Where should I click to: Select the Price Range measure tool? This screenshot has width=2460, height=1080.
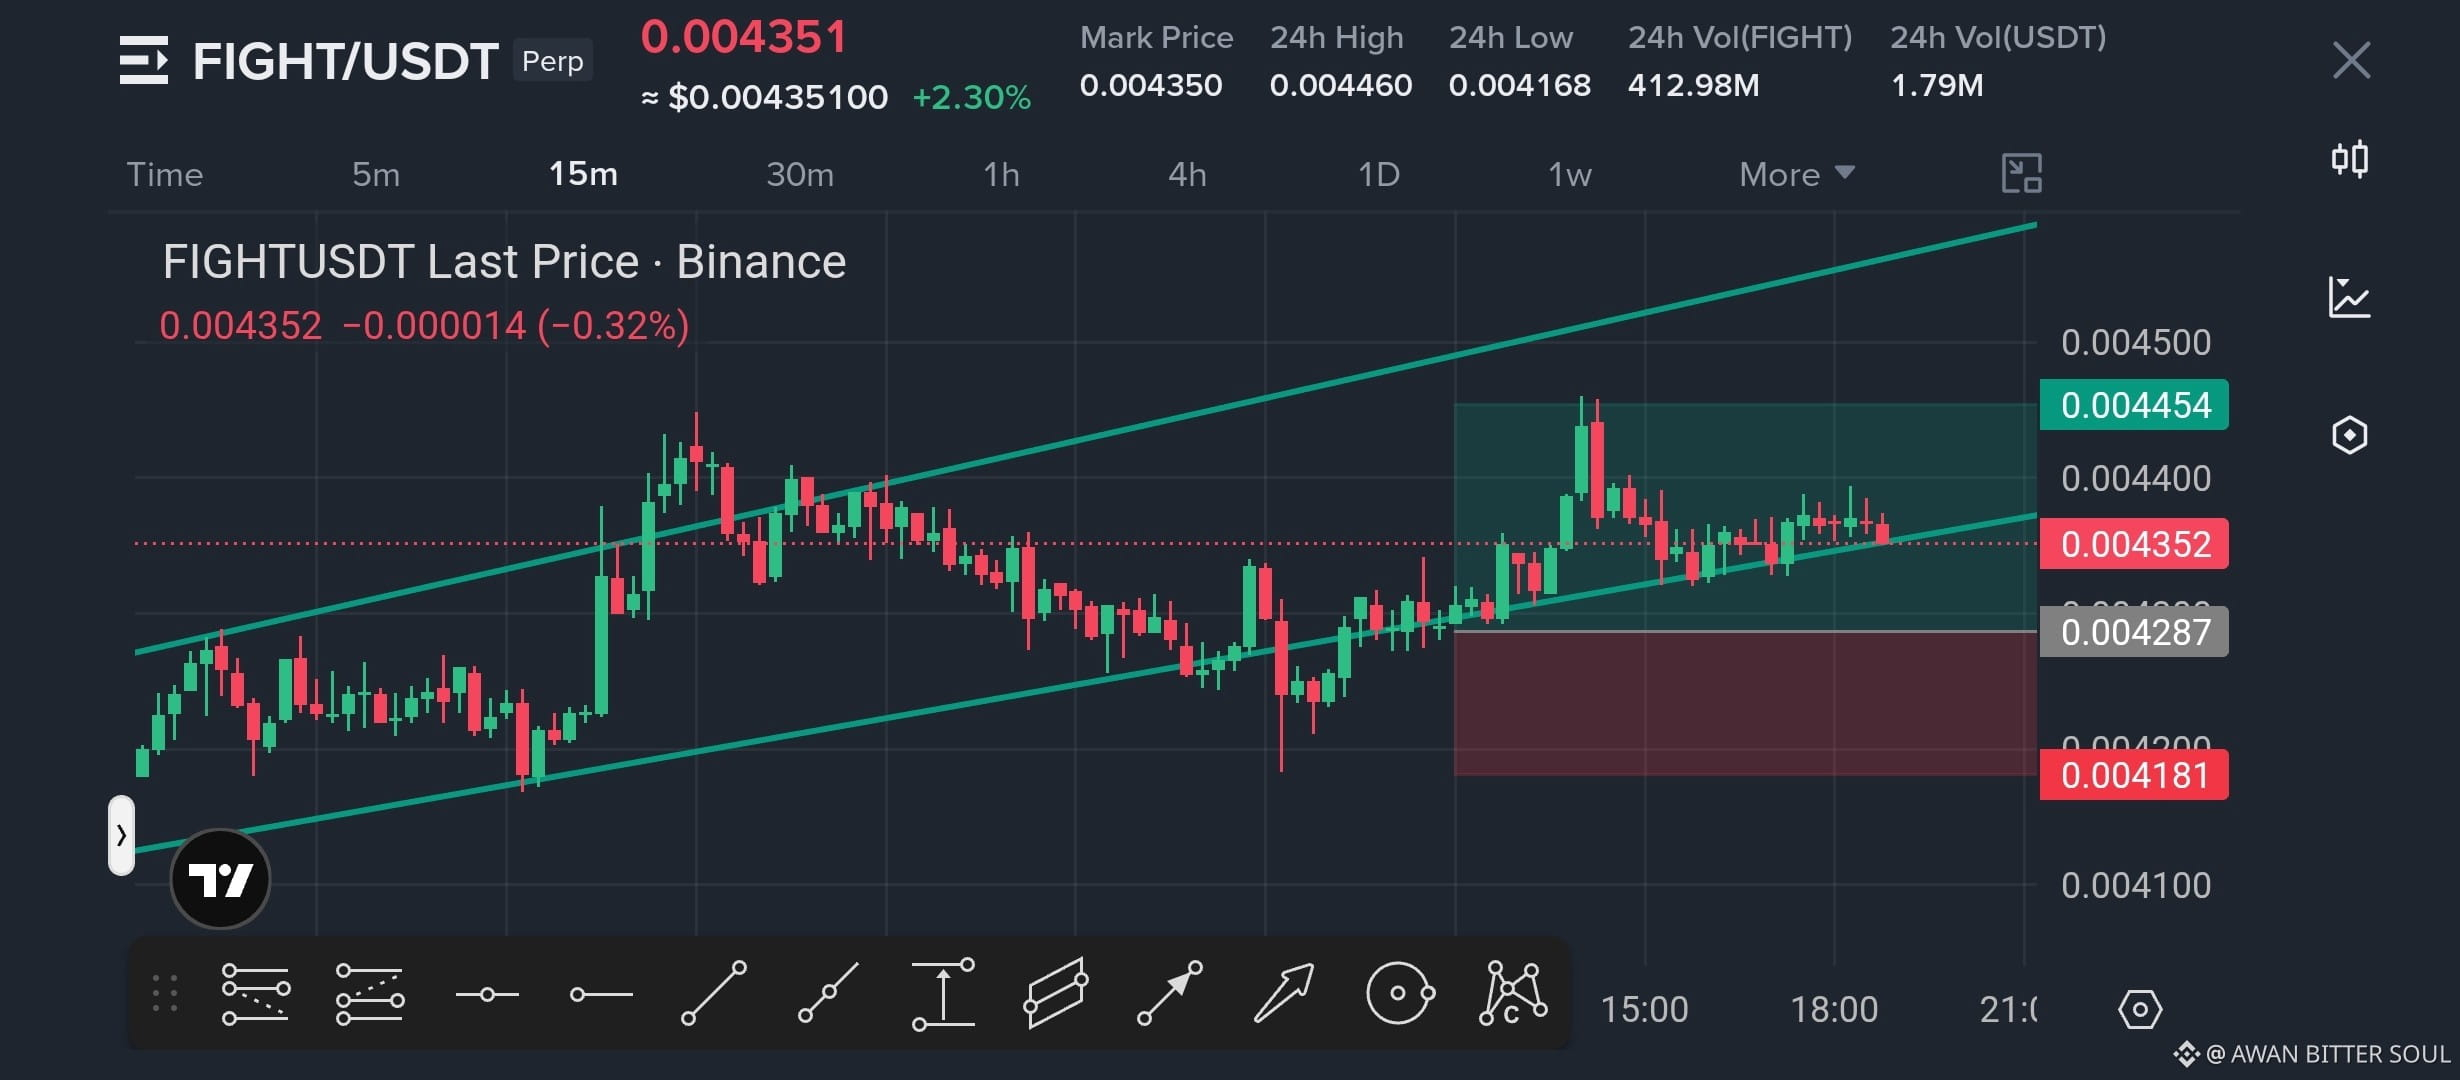pos(943,993)
